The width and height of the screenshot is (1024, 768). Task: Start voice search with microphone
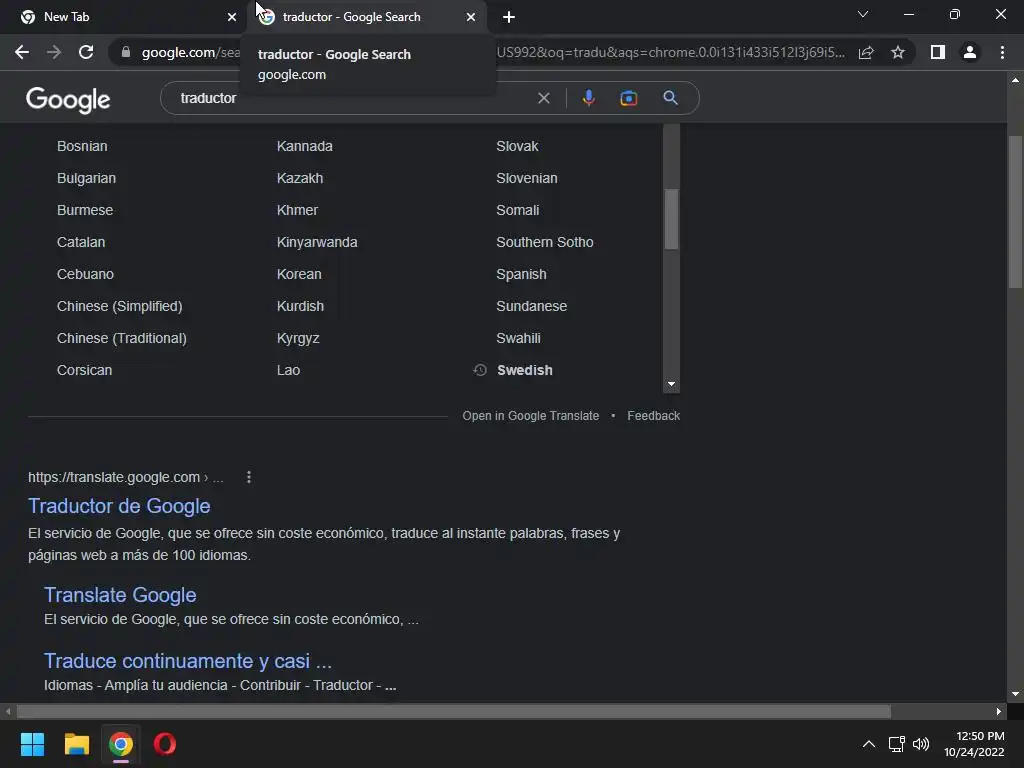[x=588, y=98]
